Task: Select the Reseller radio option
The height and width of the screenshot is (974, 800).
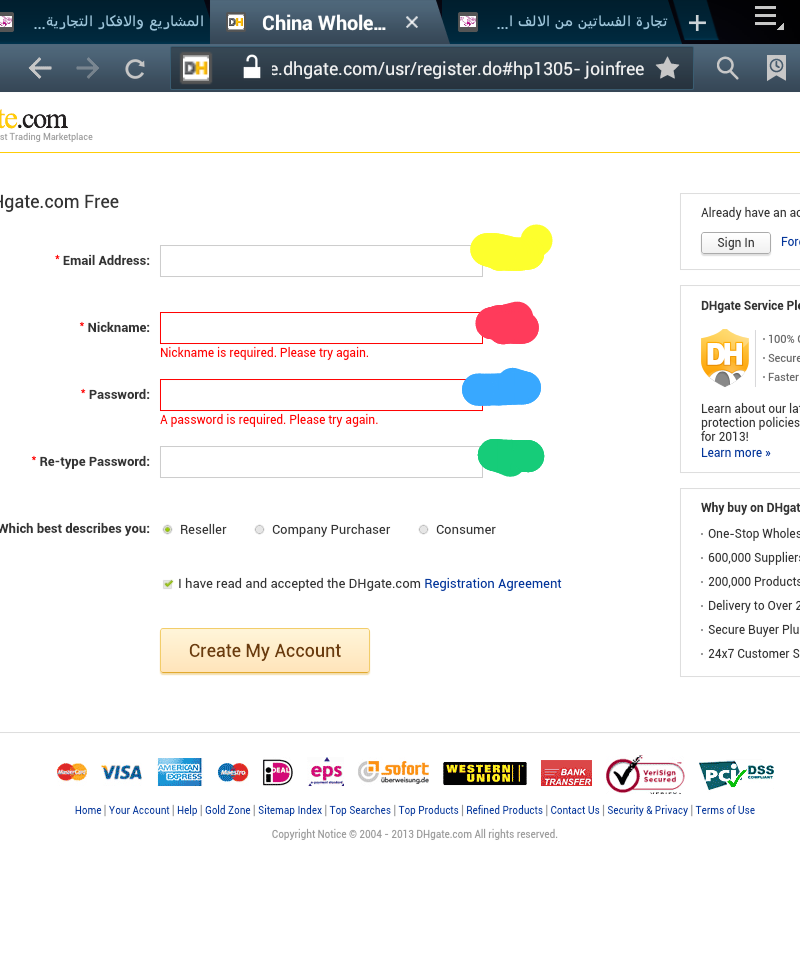Action: [x=167, y=529]
